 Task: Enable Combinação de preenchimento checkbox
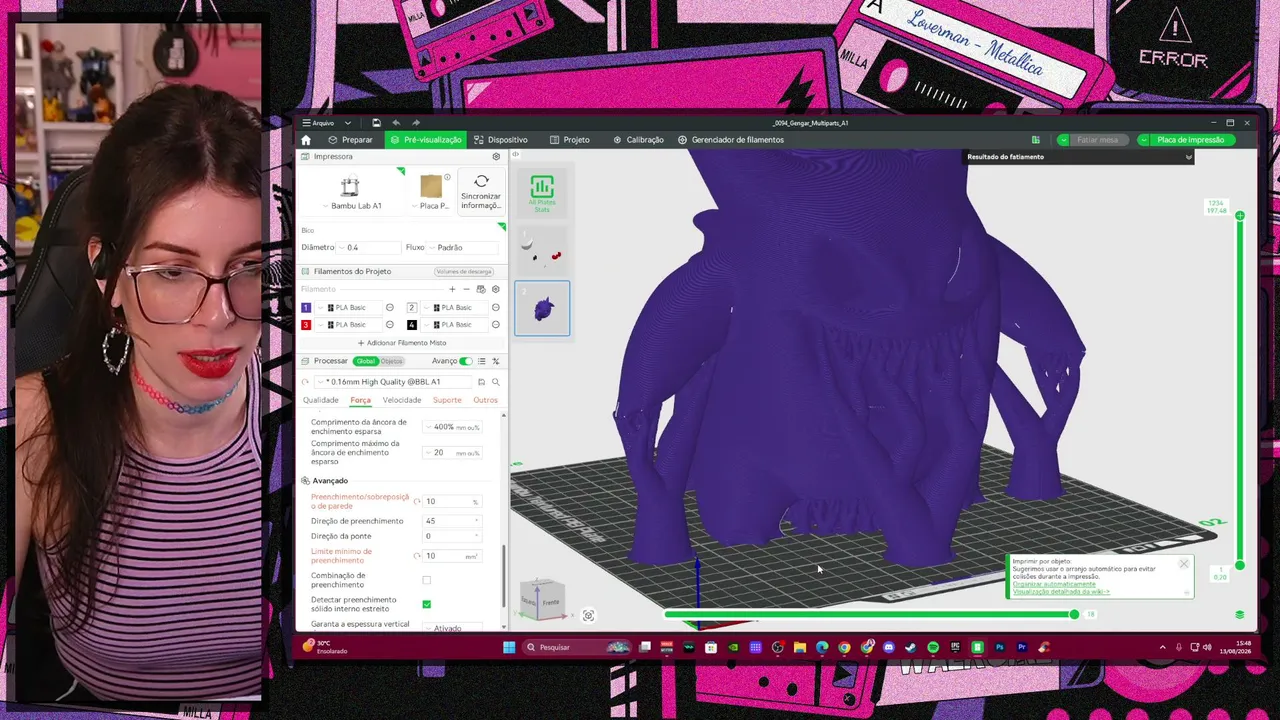(x=427, y=580)
